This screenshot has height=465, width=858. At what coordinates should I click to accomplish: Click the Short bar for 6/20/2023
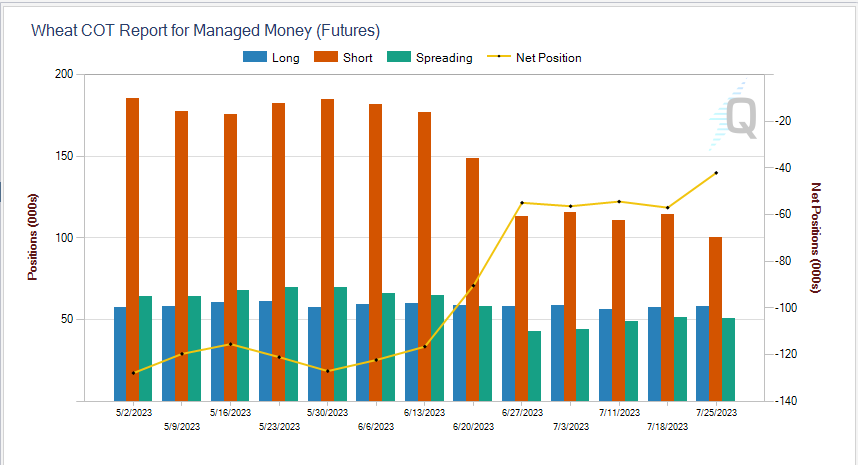[x=473, y=280]
